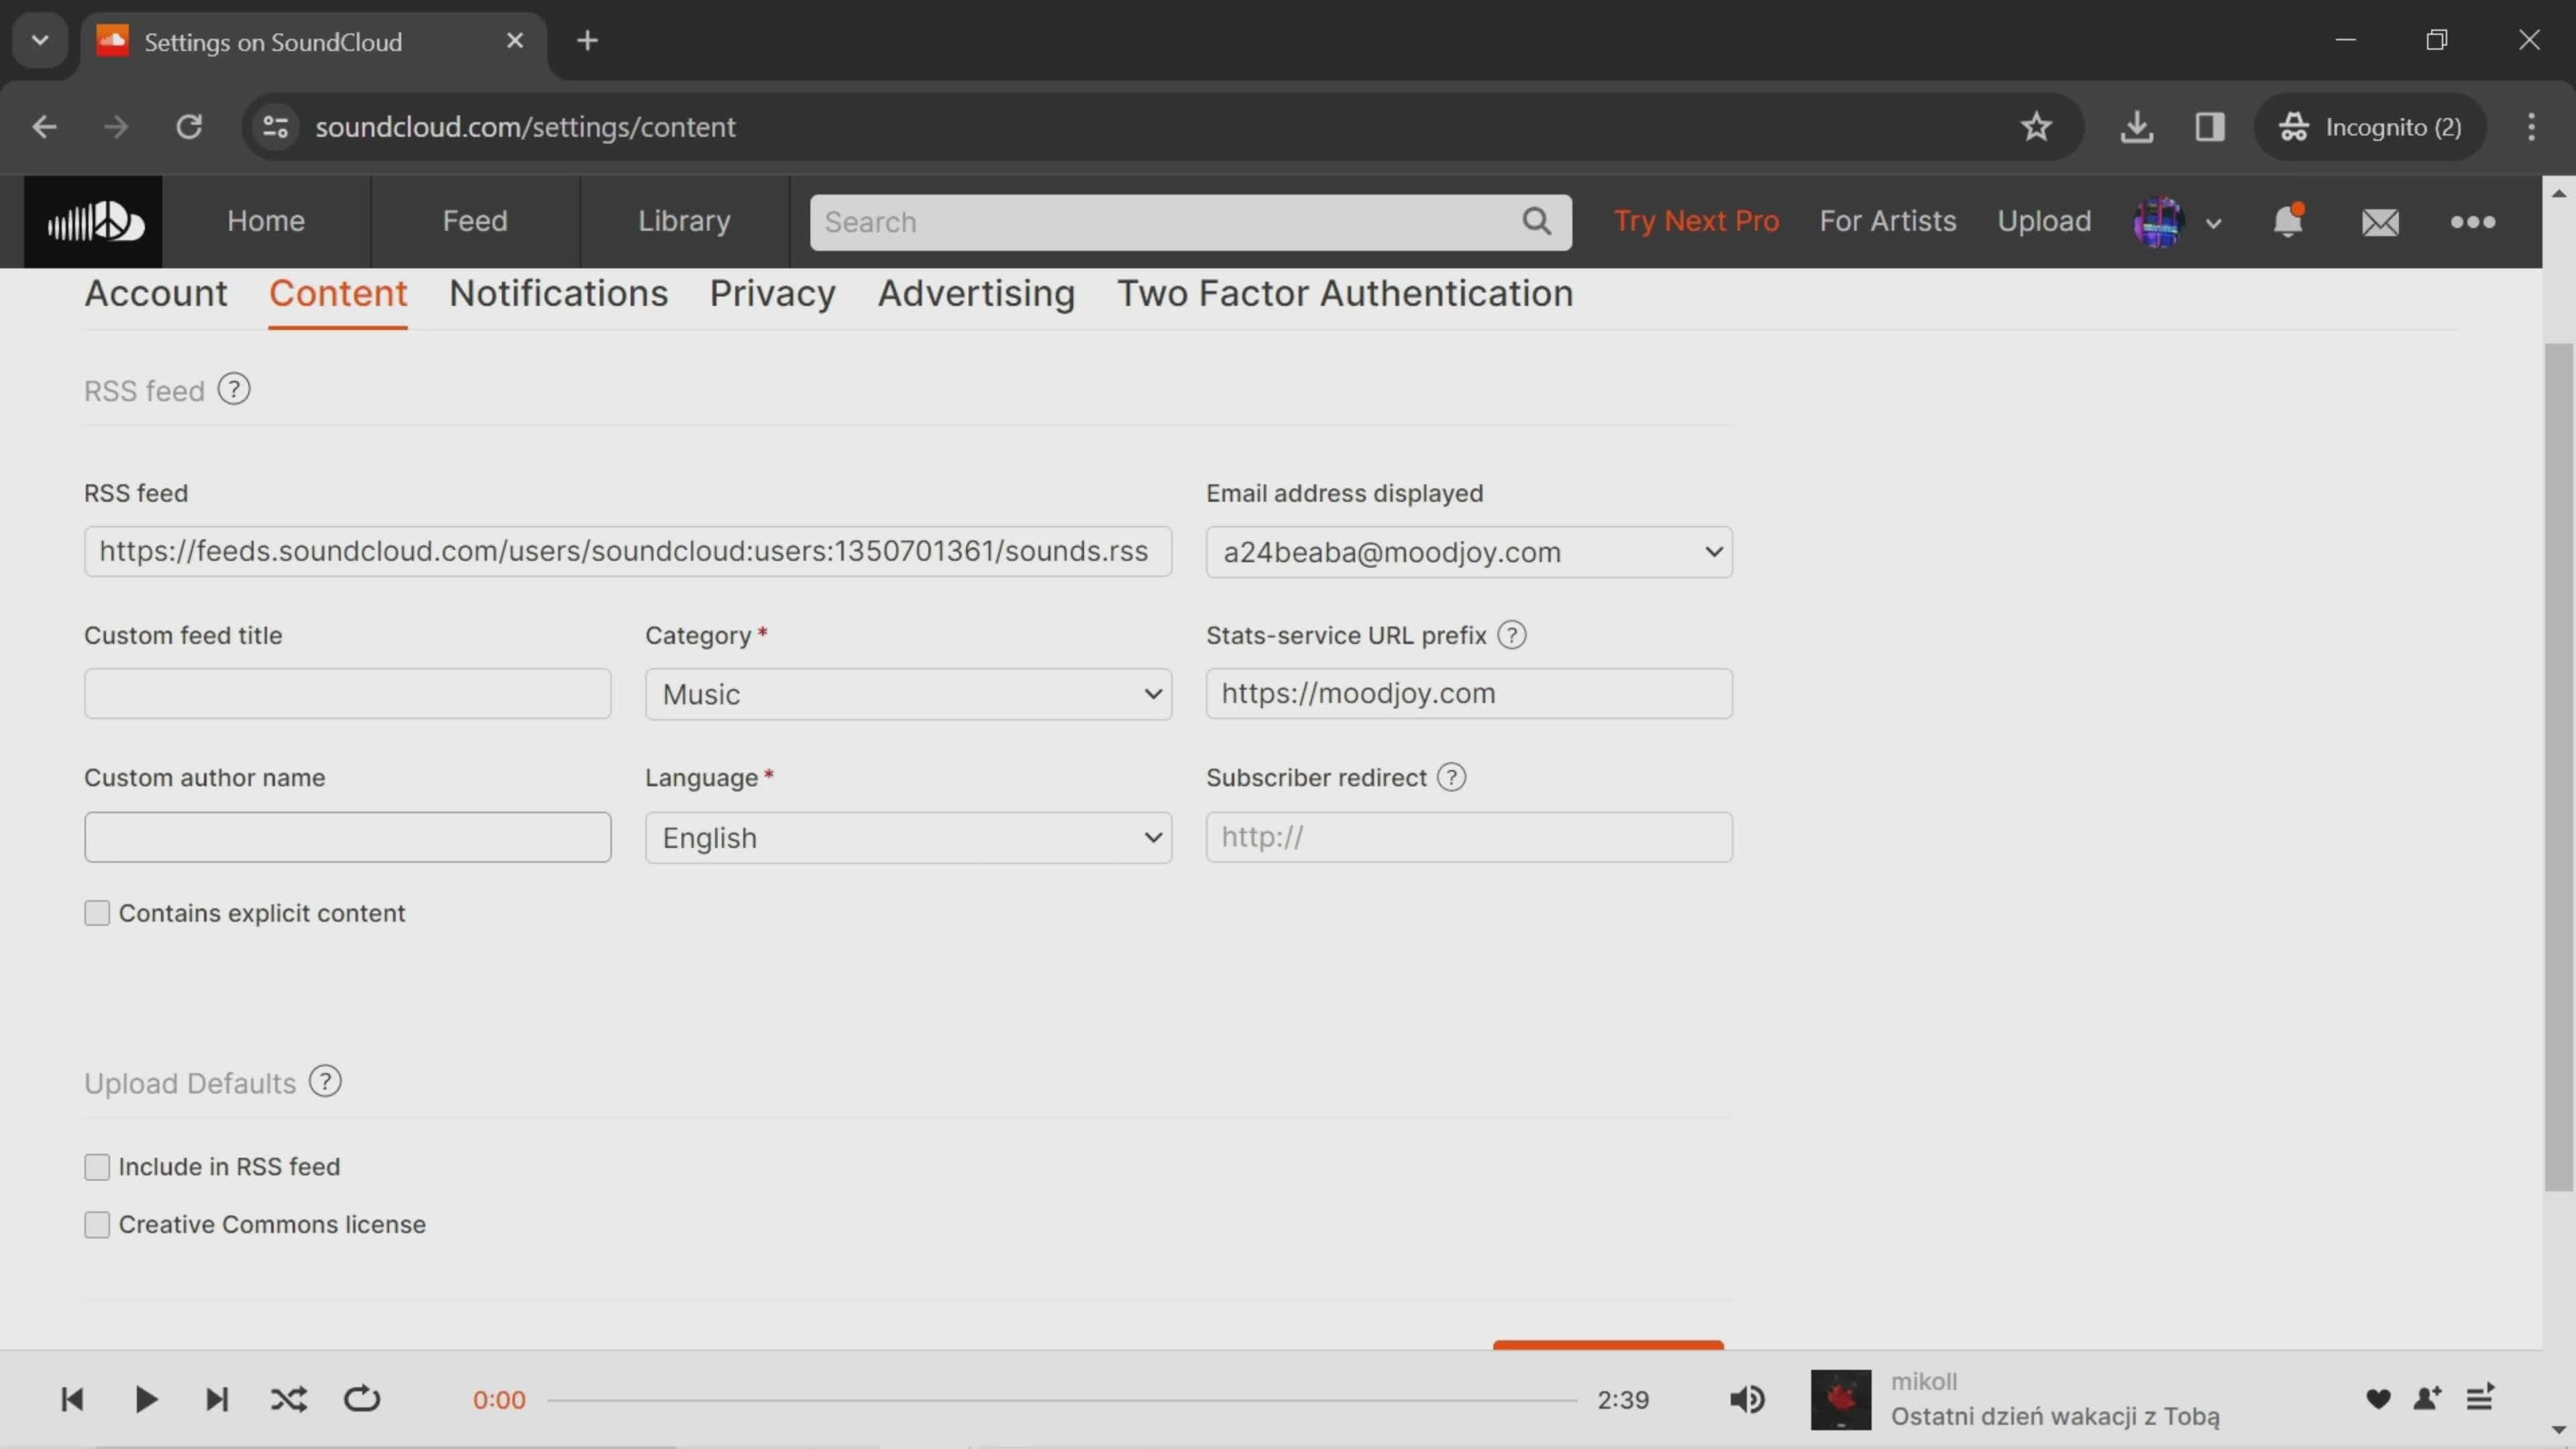Viewport: 2576px width, 1449px height.
Task: Click the skip next track icon
Action: 216,1398
